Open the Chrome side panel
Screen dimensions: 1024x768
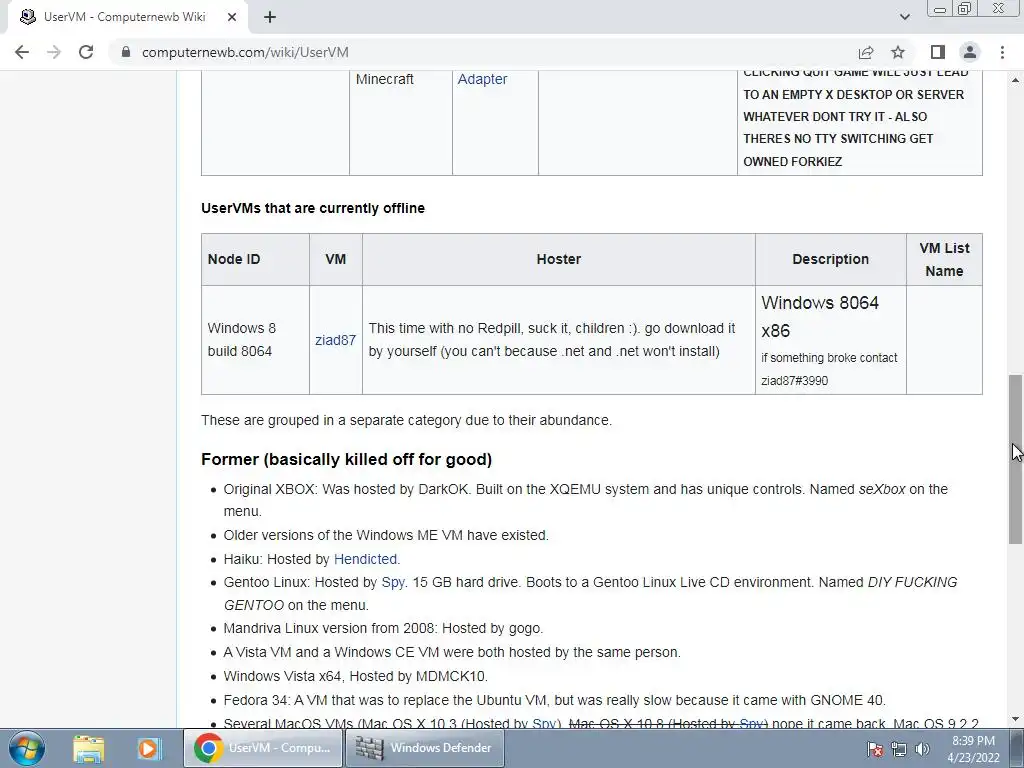(938, 52)
